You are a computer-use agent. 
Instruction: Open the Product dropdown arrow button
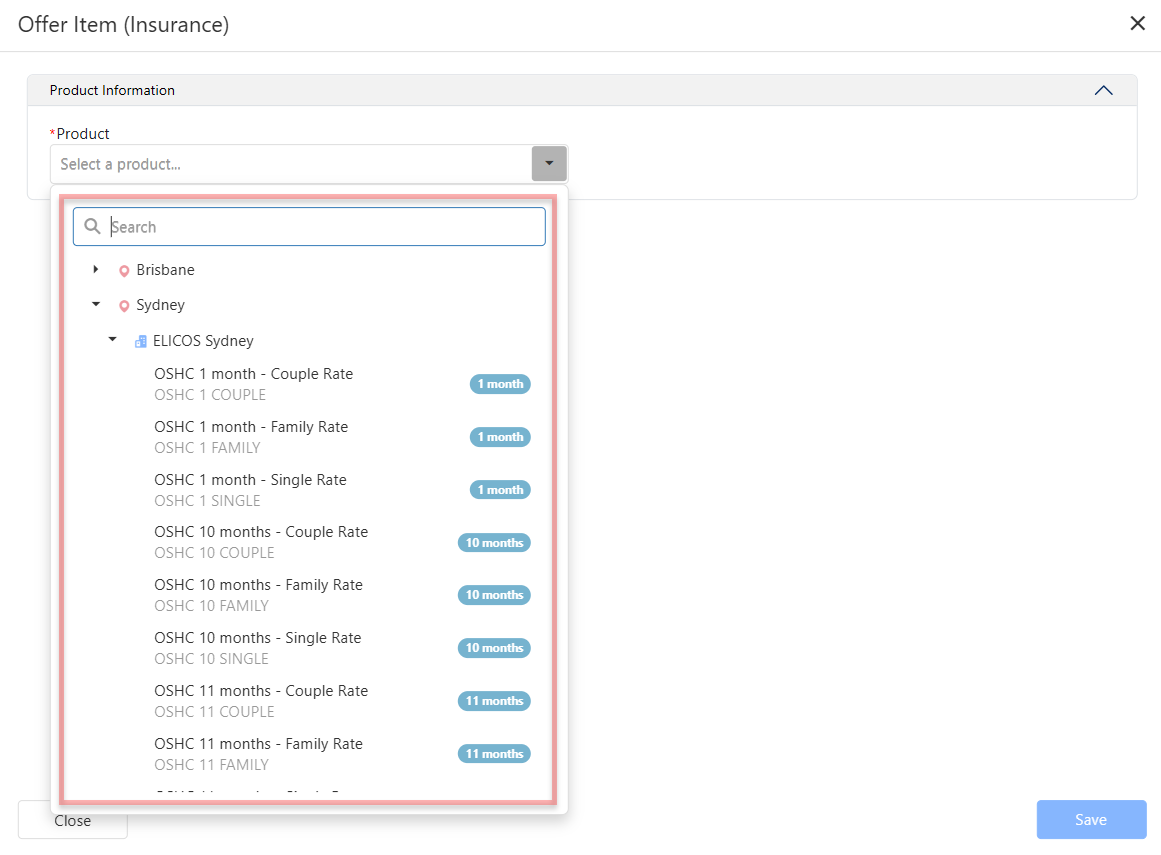point(549,164)
